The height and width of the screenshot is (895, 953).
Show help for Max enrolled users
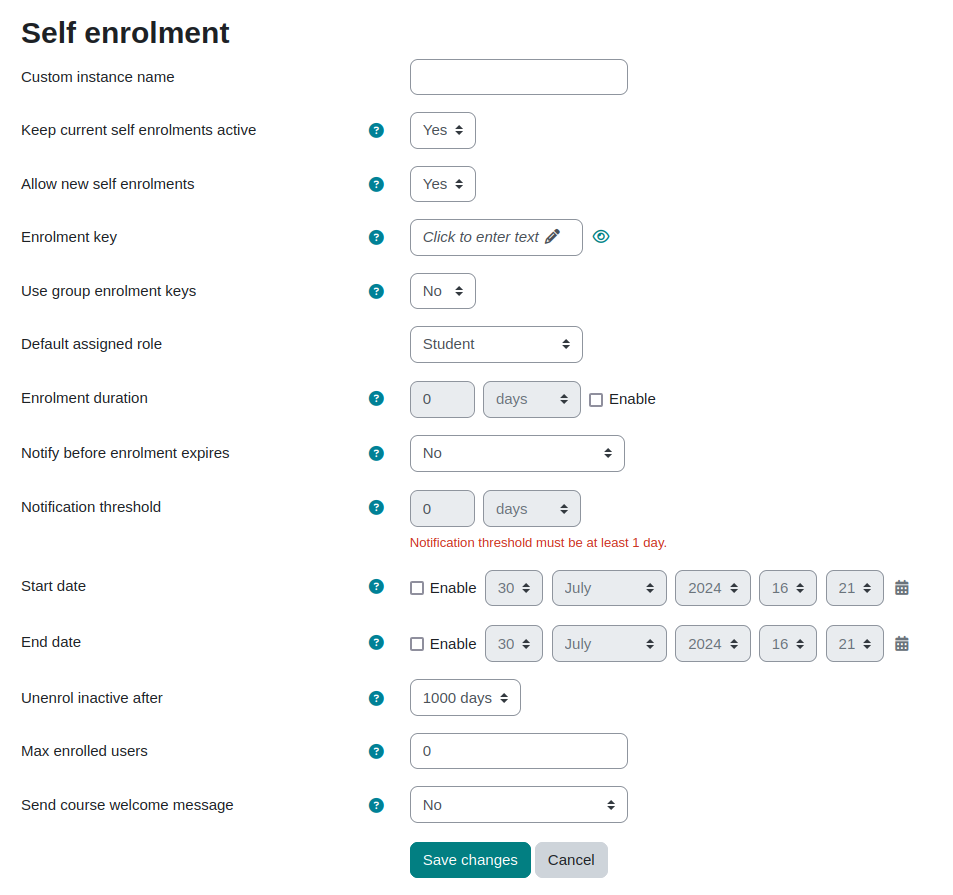376,752
